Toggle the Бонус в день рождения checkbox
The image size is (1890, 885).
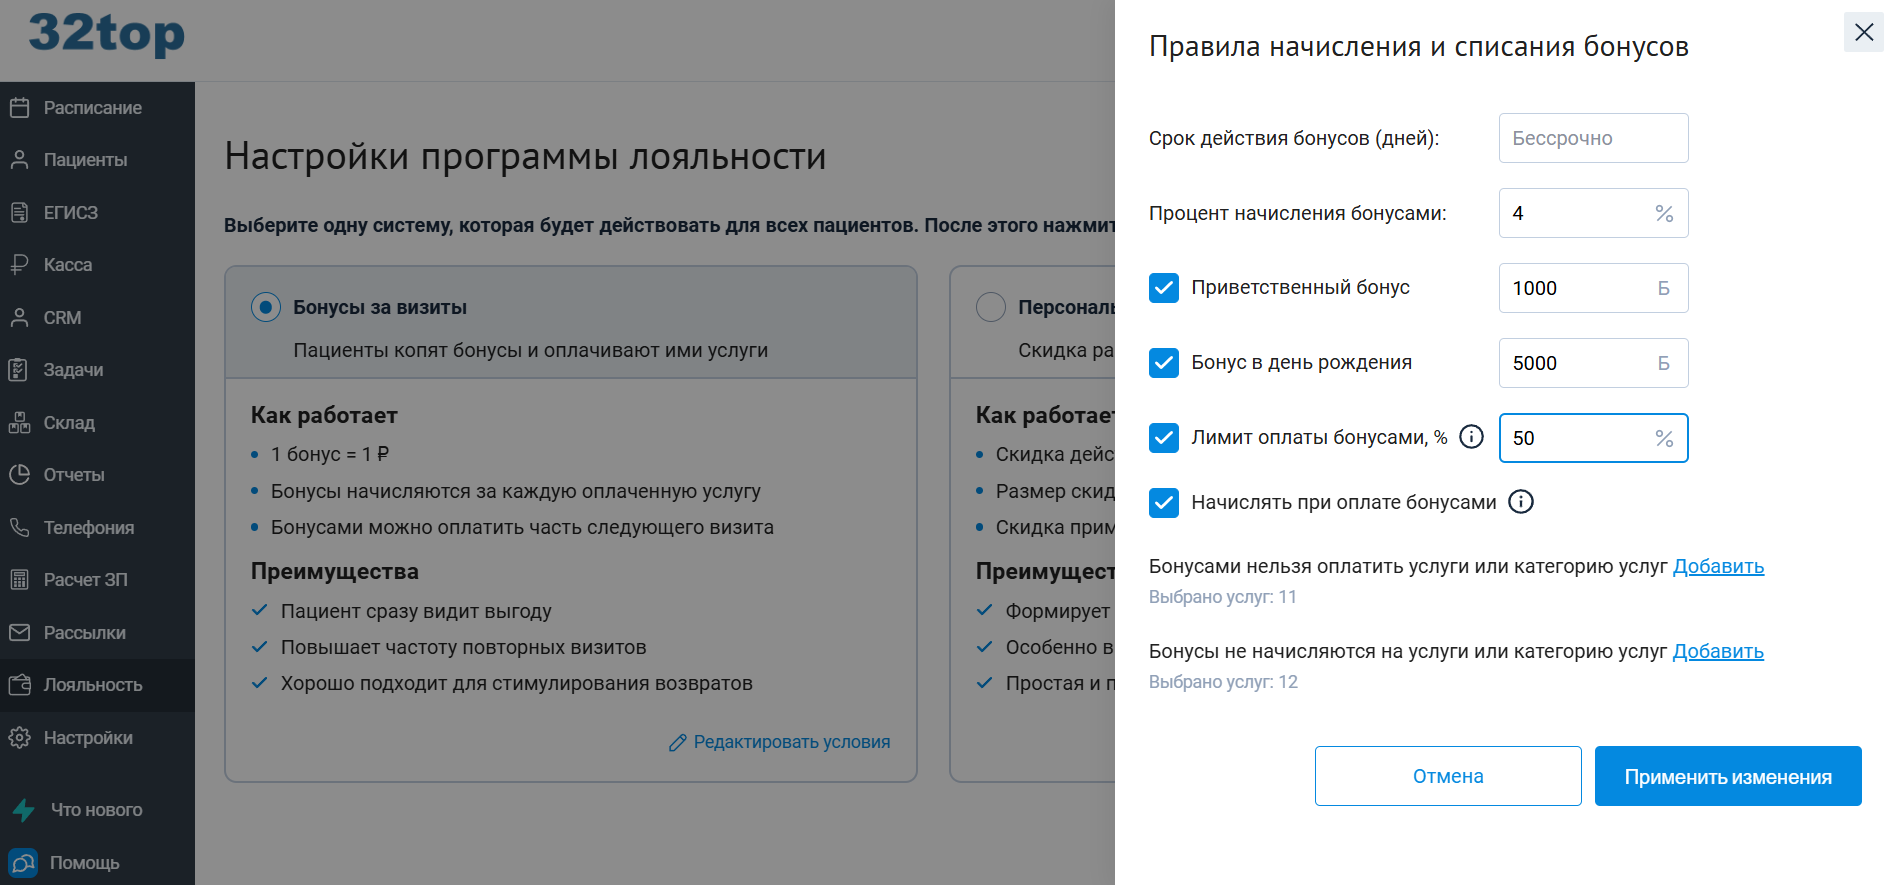(1164, 363)
